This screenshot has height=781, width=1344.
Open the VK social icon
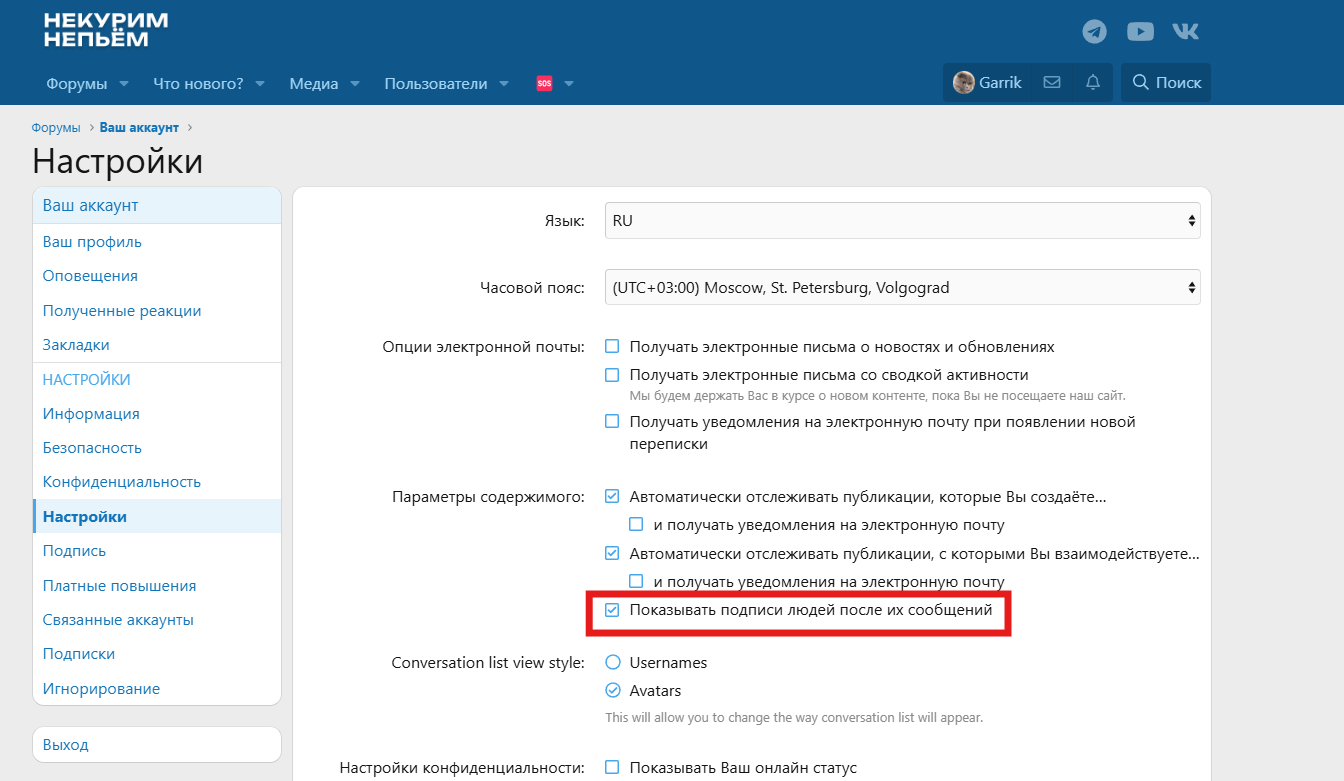1185,32
